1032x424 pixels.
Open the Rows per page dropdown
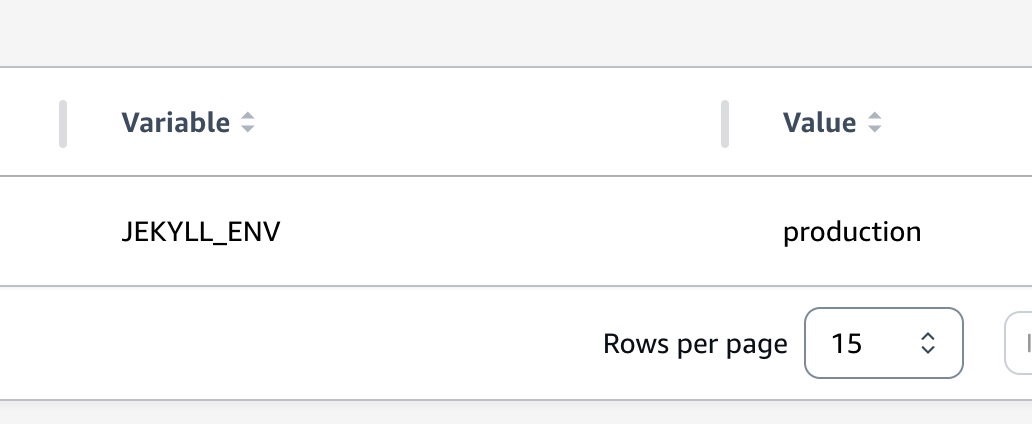point(884,343)
